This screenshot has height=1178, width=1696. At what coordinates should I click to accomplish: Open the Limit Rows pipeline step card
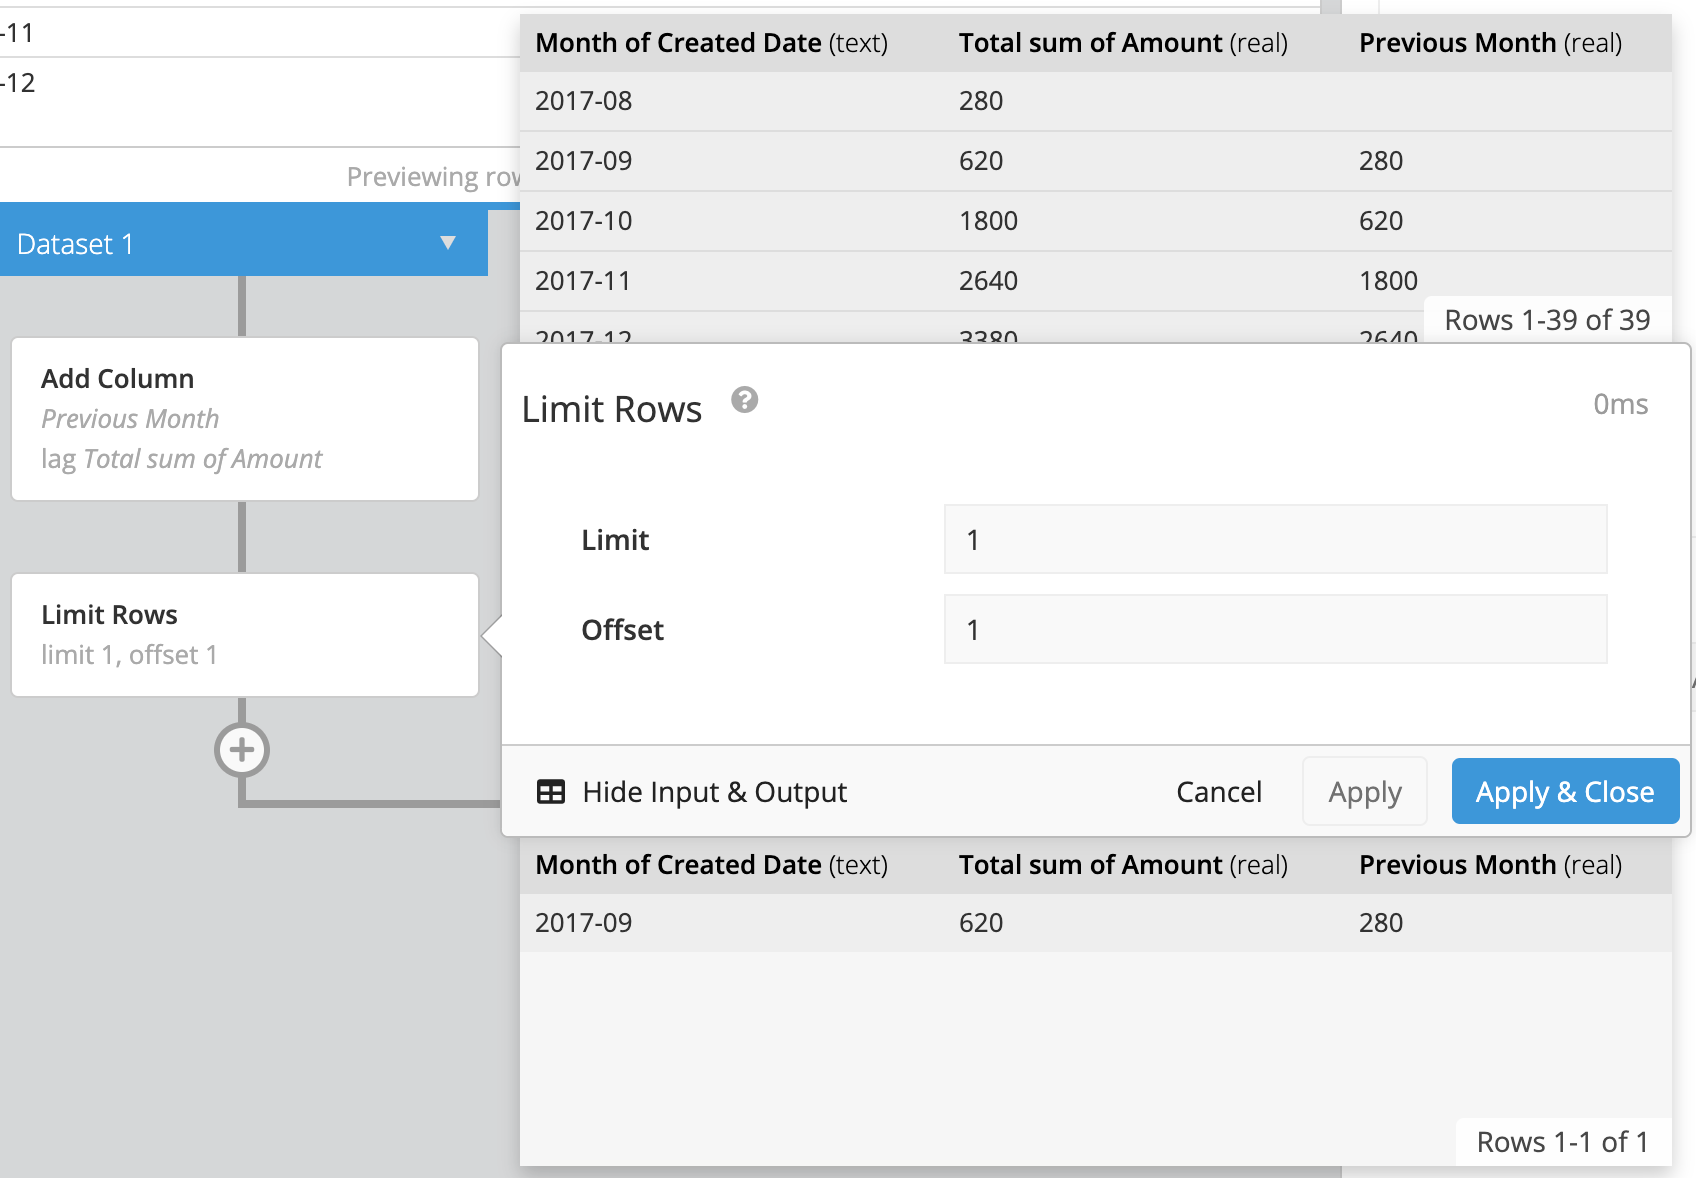pyautogui.click(x=245, y=635)
